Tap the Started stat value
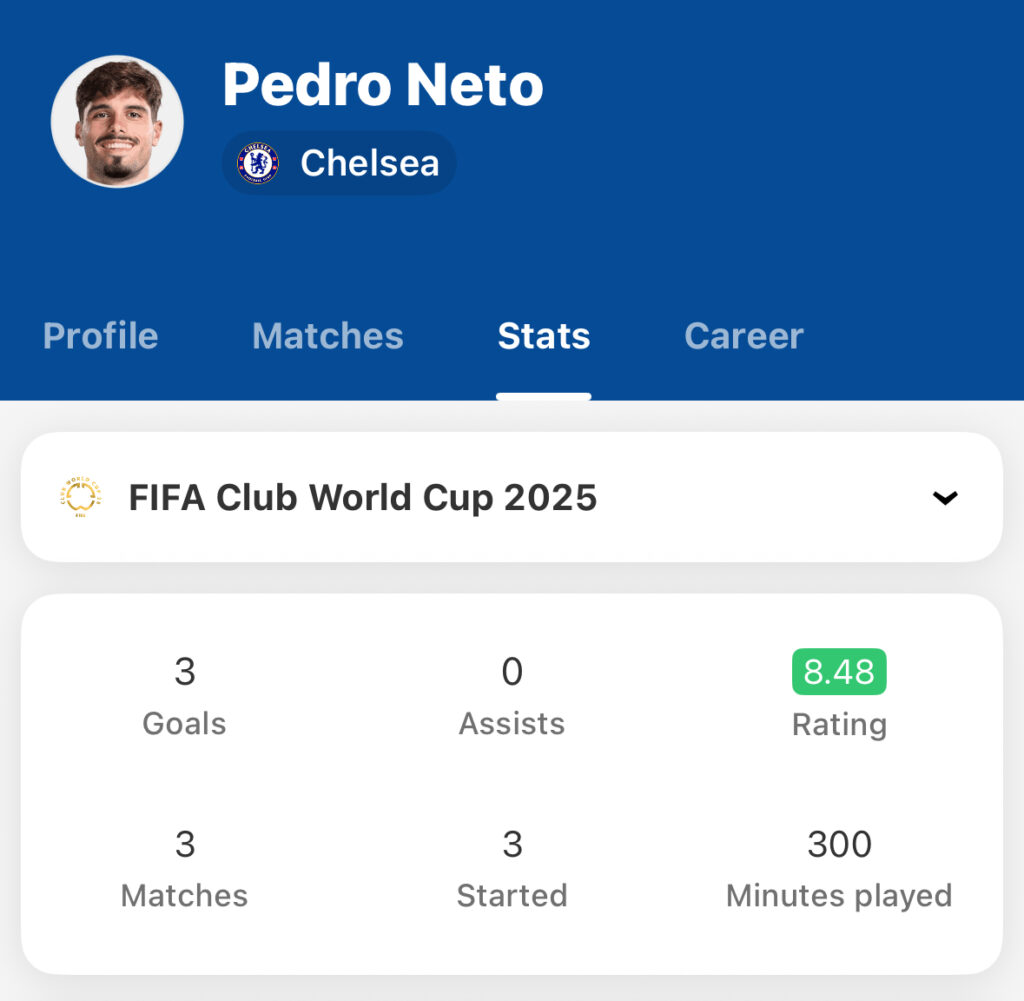The image size is (1024, 1001). tap(512, 844)
